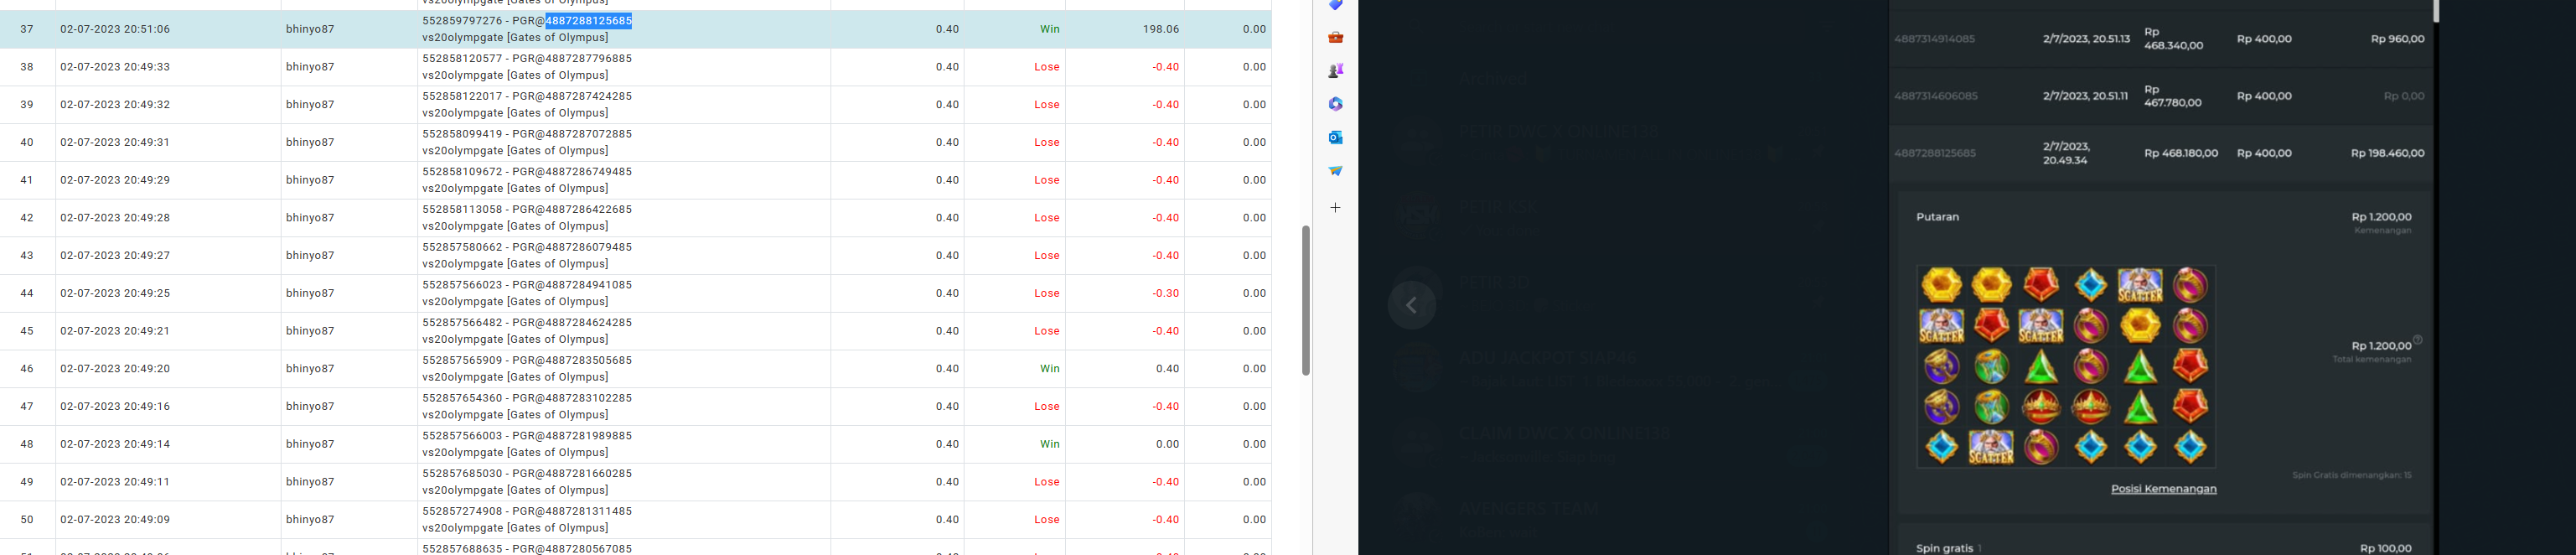Click the Win status in row 46
This screenshot has width=2576, height=555.
(x=1049, y=369)
